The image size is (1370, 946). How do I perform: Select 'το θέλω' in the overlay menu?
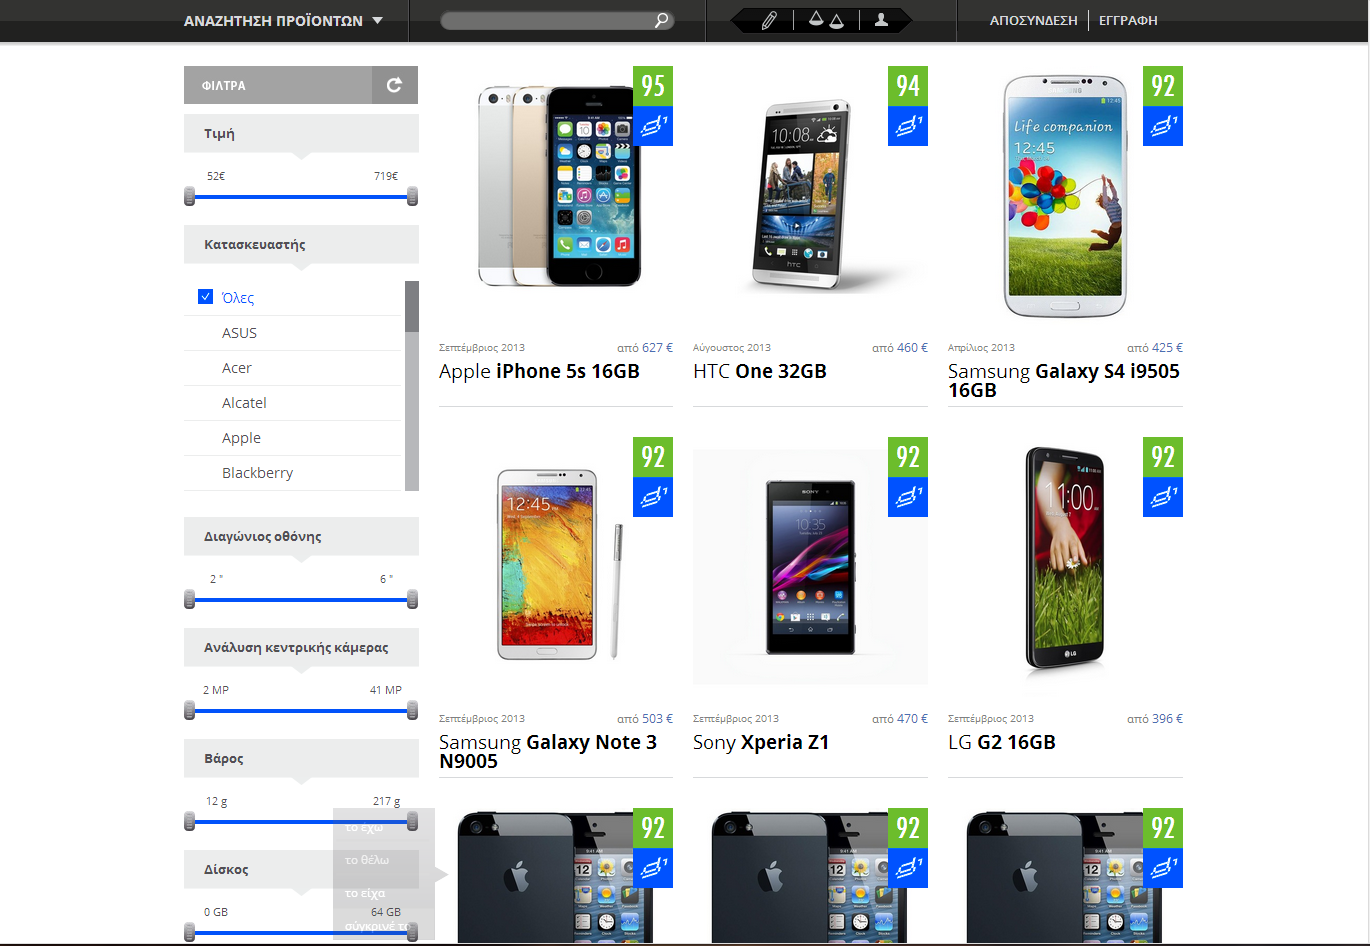[x=367, y=860]
